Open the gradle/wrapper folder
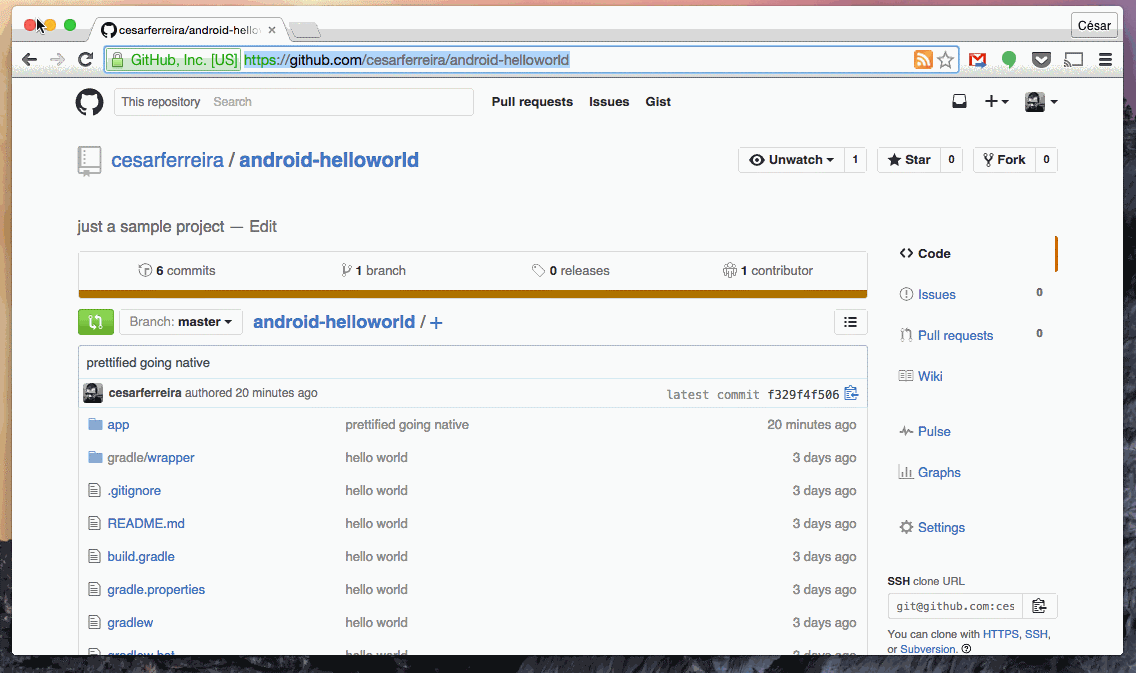Image resolution: width=1136 pixels, height=673 pixels. coord(151,458)
